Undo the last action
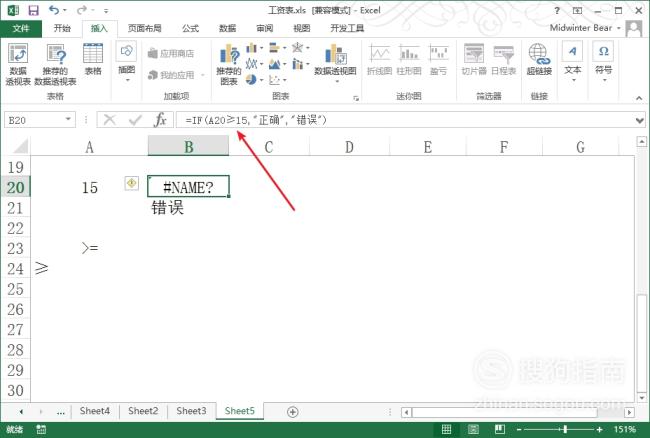650x438 pixels. click(53, 10)
